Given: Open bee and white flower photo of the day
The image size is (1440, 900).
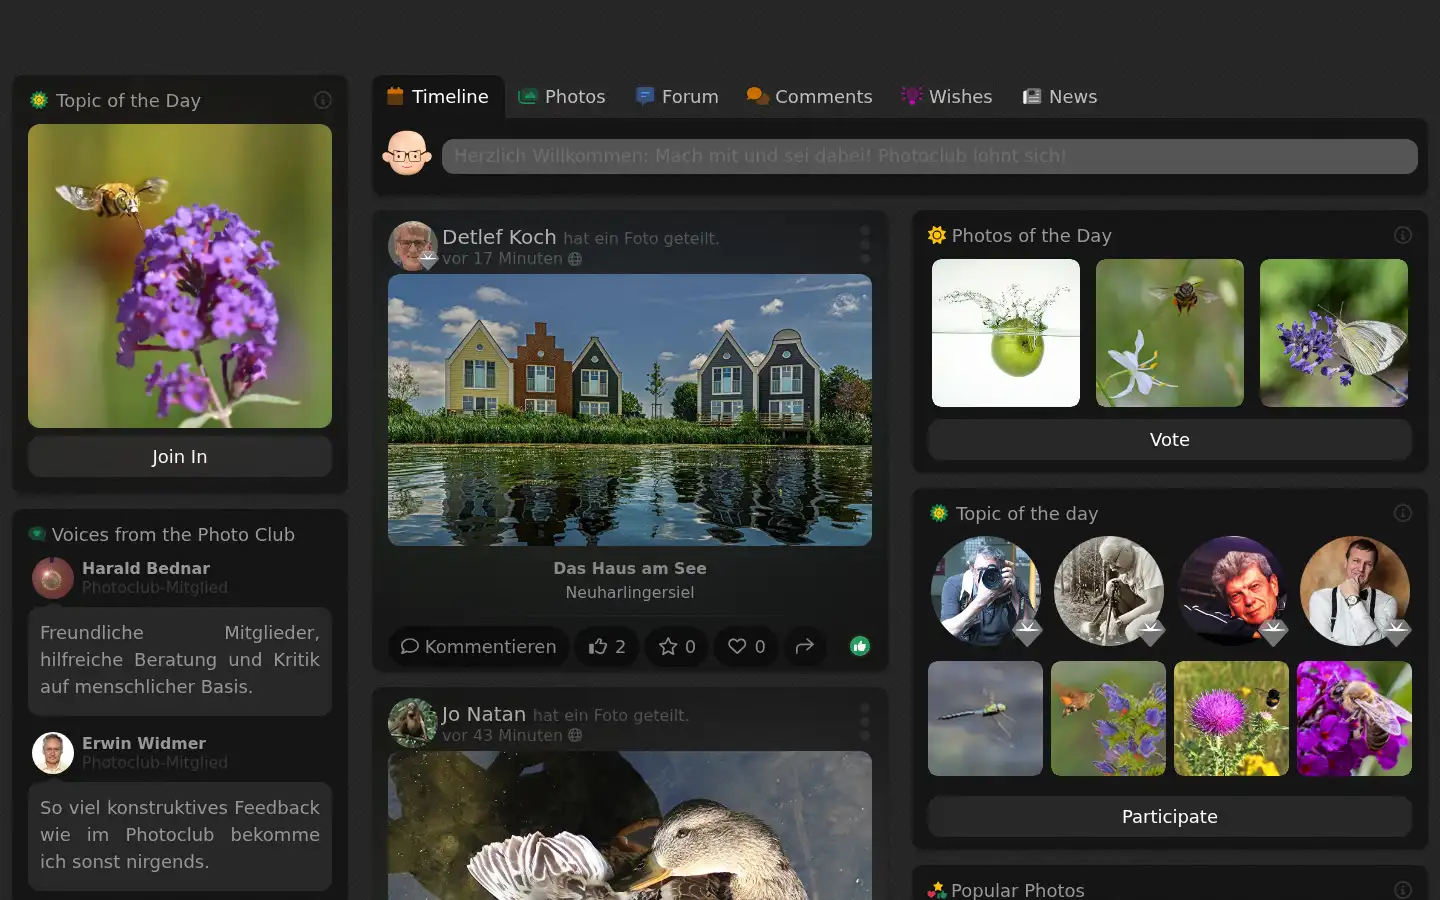Looking at the screenshot, I should tap(1170, 333).
